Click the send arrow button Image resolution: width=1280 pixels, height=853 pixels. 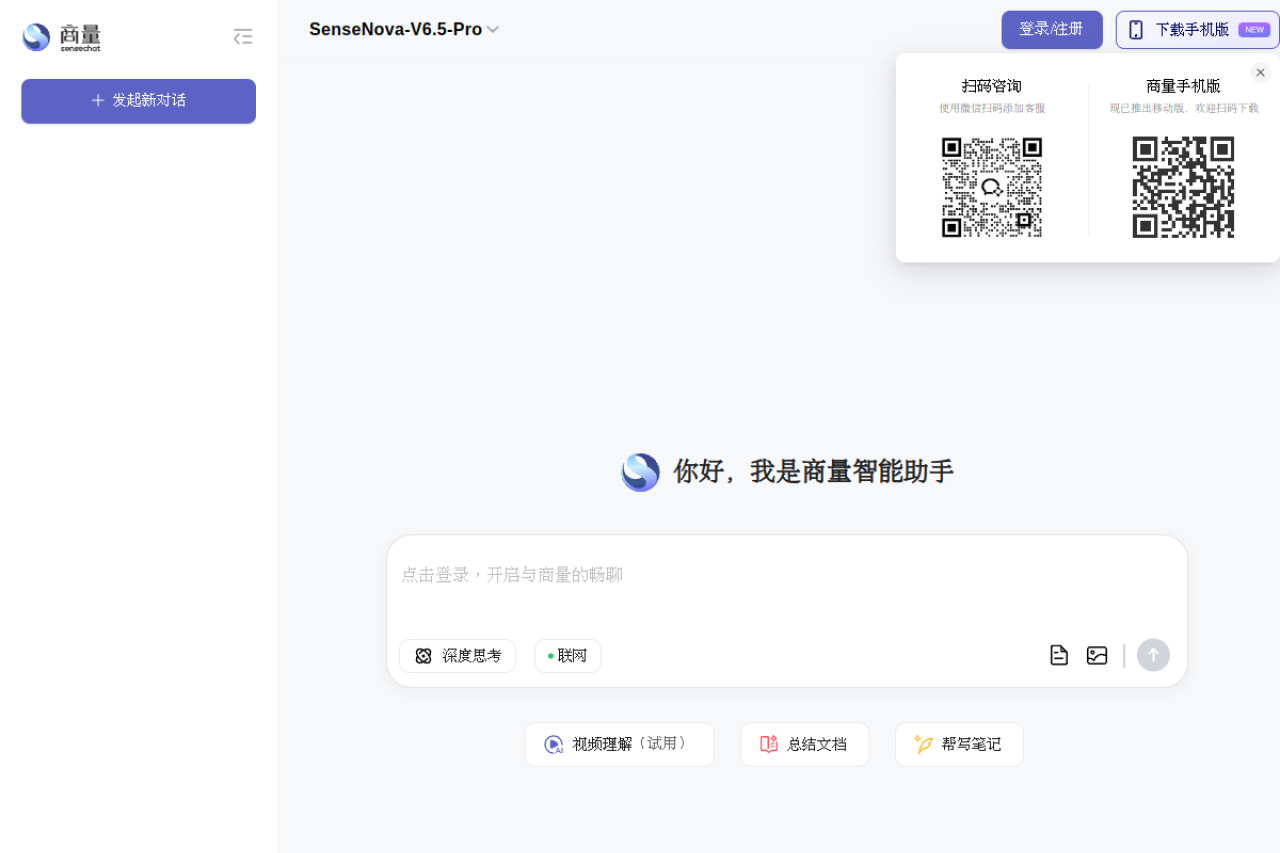[1153, 655]
